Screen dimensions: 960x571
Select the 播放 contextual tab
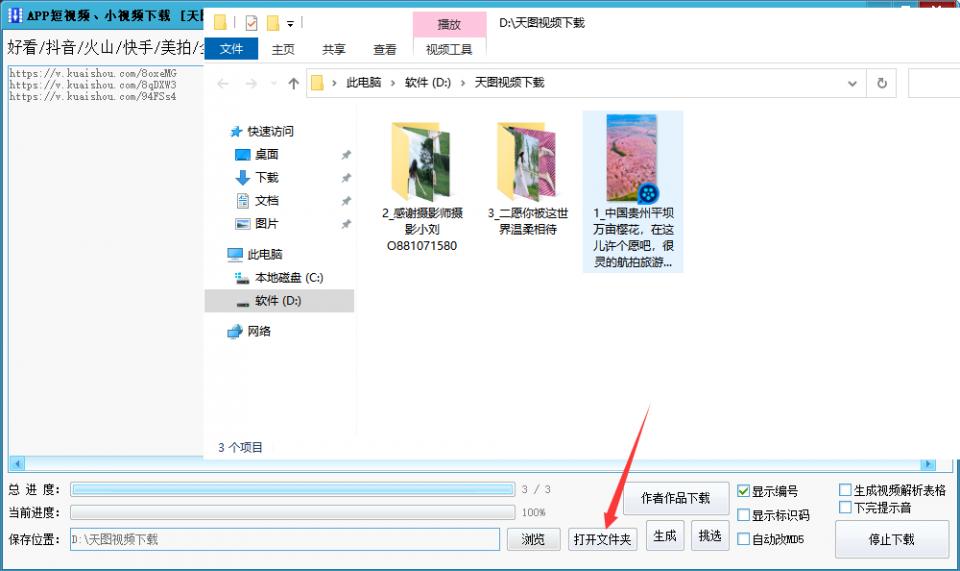click(x=449, y=24)
